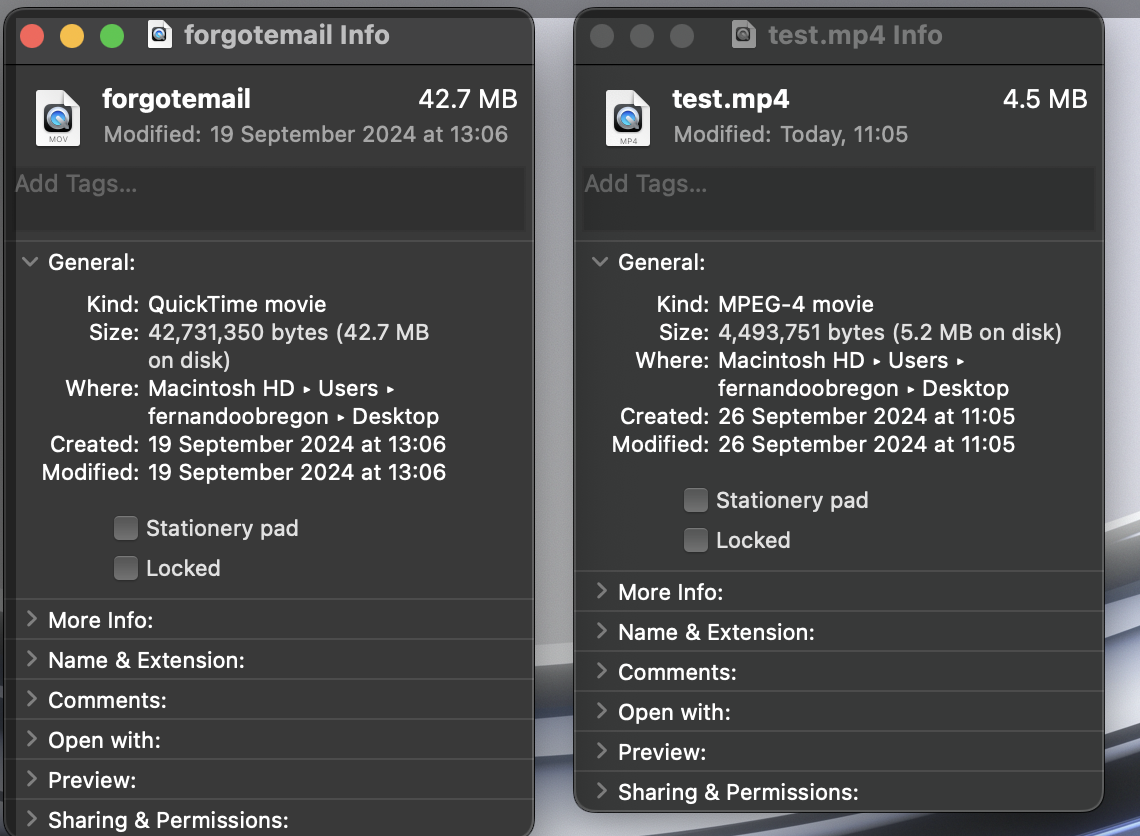
Task: Enable Stationery pad for forgotemail
Action: (126, 528)
